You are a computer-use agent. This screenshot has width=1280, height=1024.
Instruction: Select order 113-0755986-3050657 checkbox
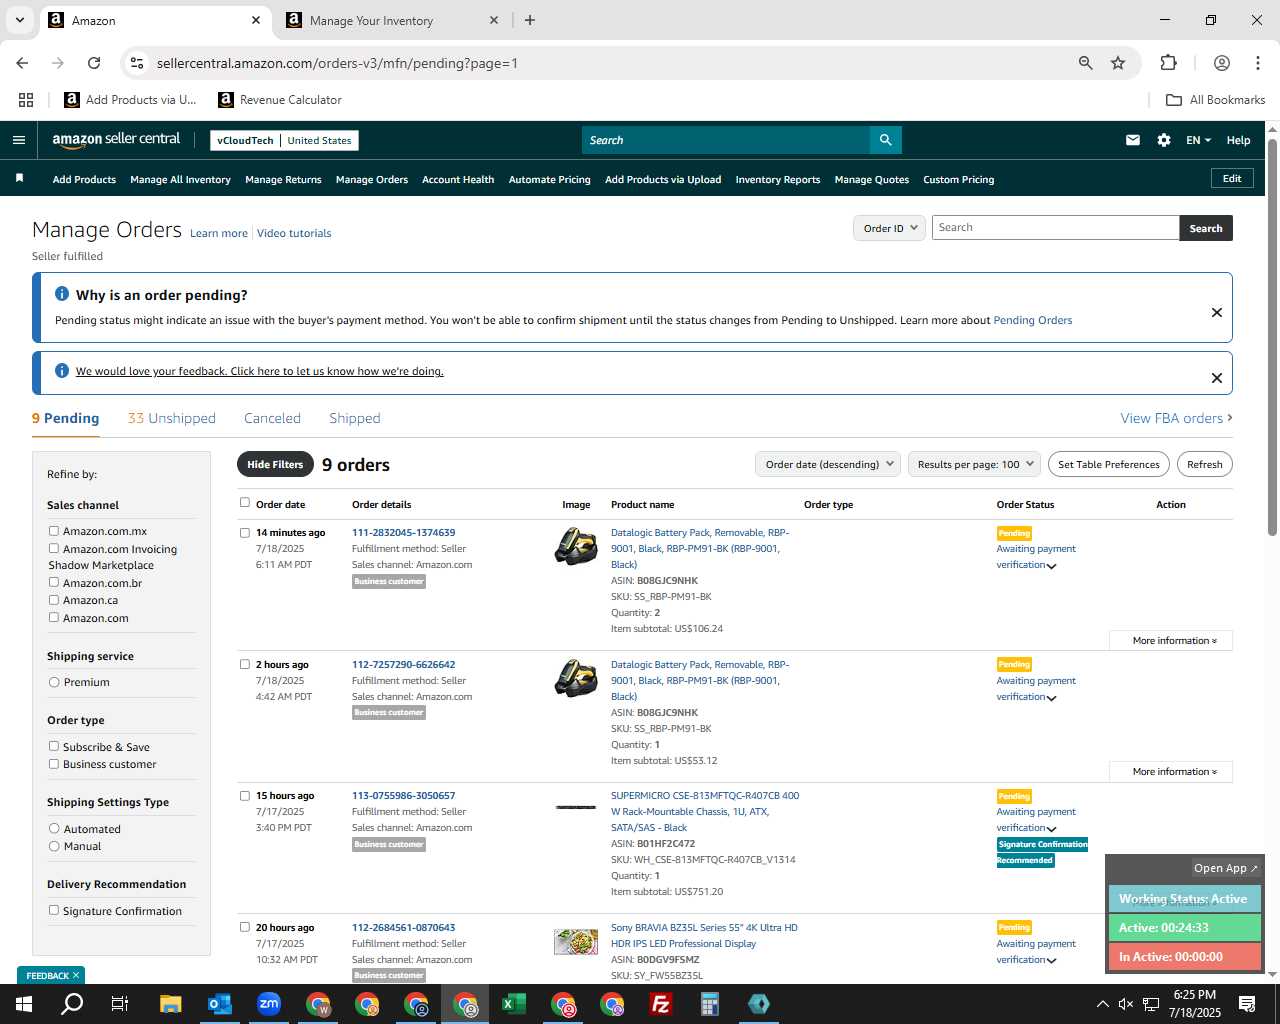[x=245, y=796]
